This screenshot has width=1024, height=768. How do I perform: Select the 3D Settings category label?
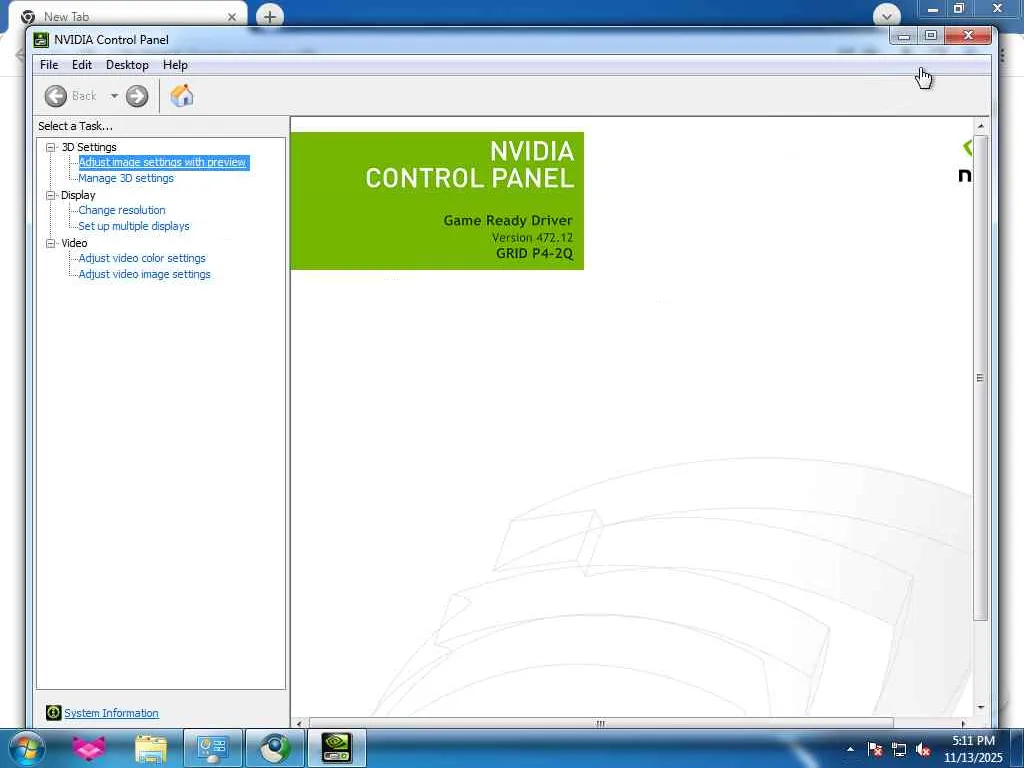click(x=89, y=147)
